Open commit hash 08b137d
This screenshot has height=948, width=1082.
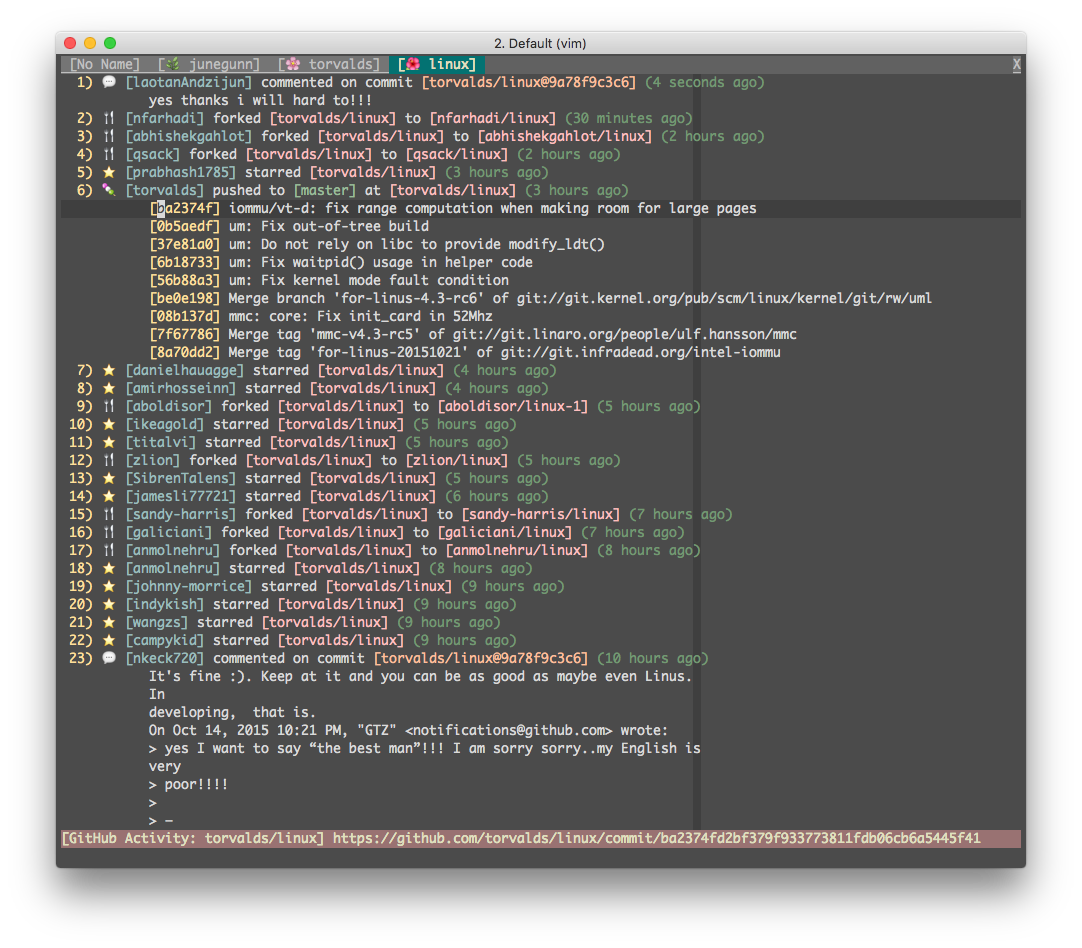point(185,316)
